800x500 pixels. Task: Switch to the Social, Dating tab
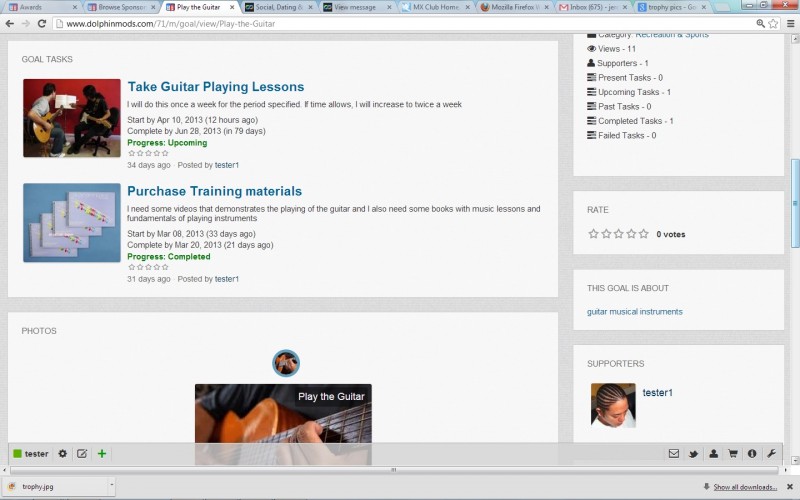[x=278, y=7]
